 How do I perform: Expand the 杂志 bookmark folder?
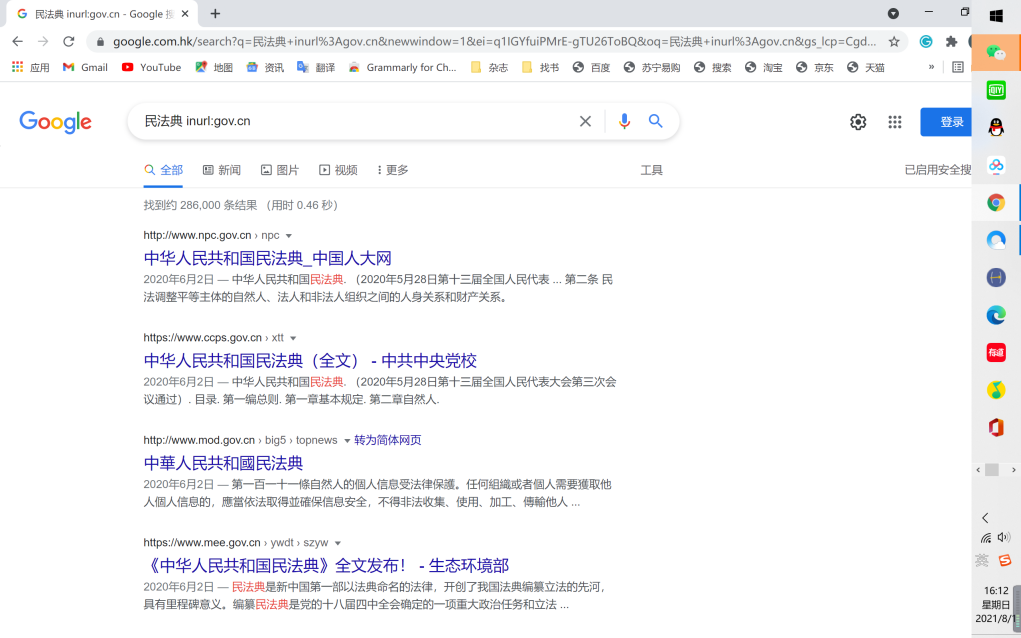[x=489, y=67]
